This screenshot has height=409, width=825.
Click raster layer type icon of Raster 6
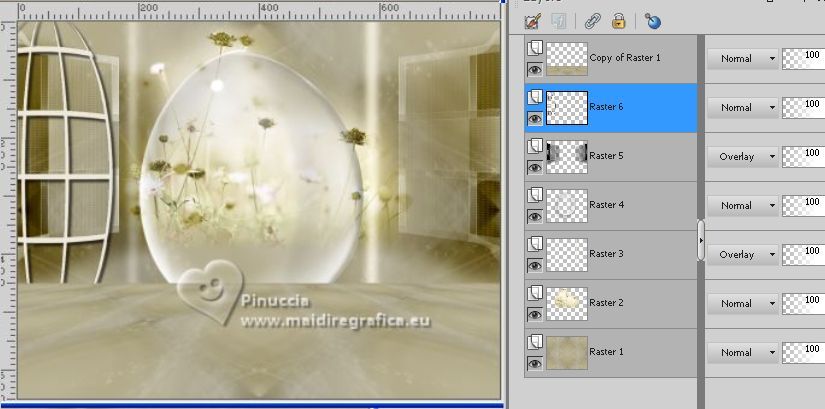[x=535, y=97]
